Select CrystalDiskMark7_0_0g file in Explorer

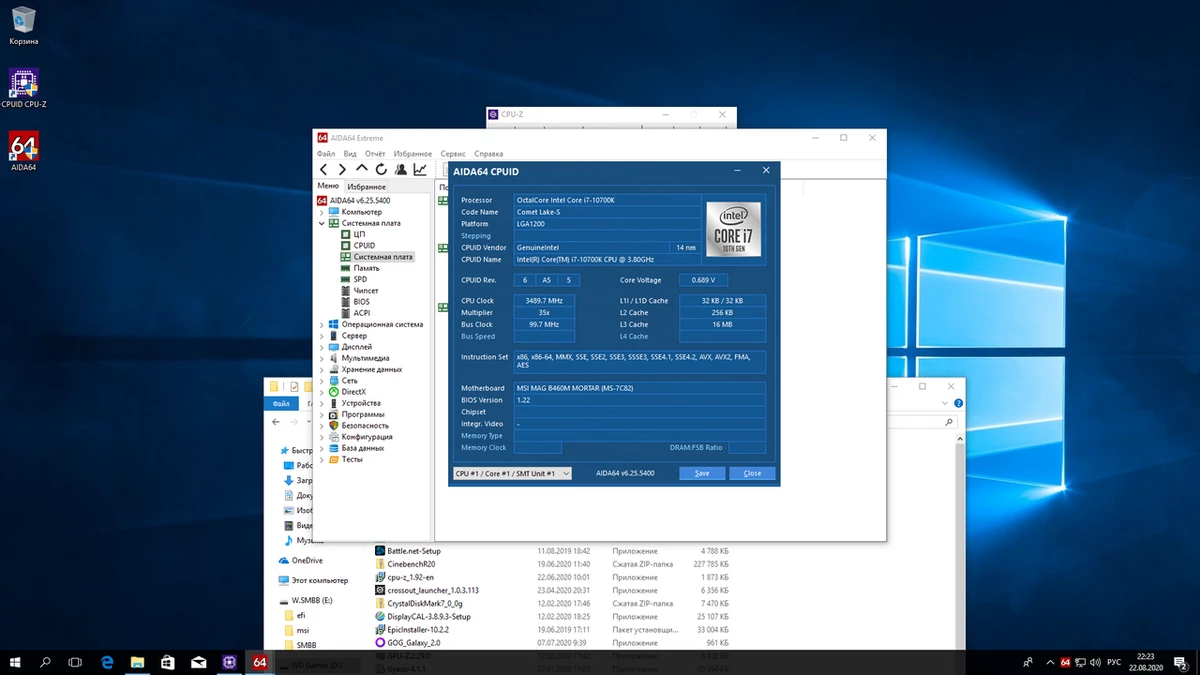(x=419, y=603)
